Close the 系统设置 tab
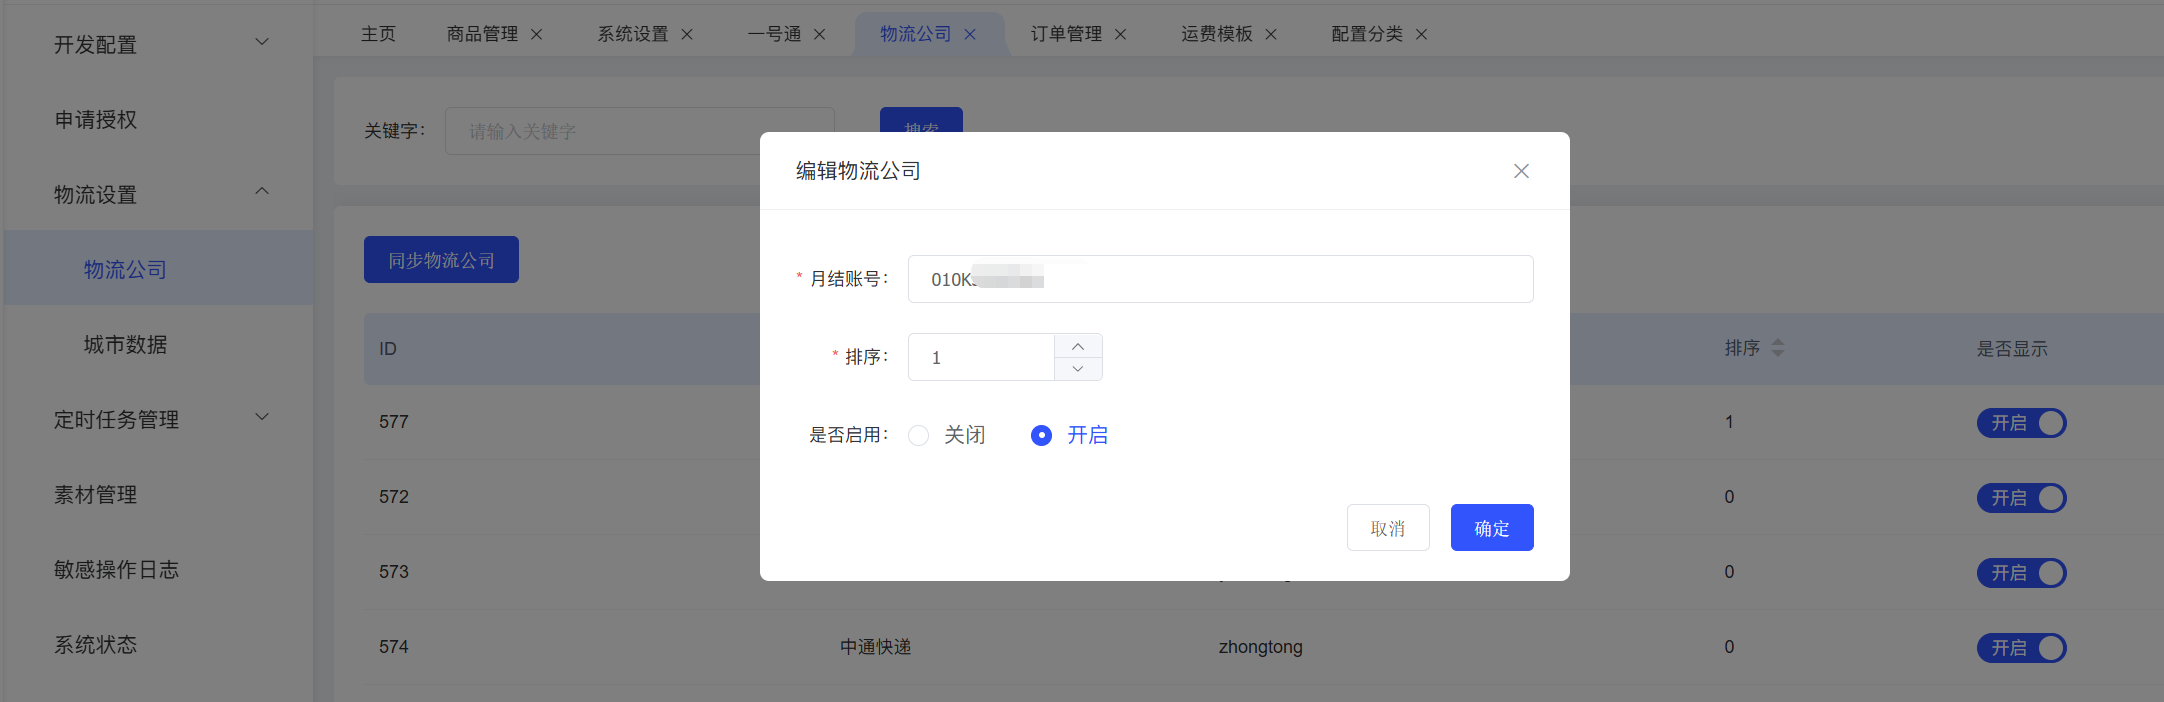 click(x=687, y=35)
